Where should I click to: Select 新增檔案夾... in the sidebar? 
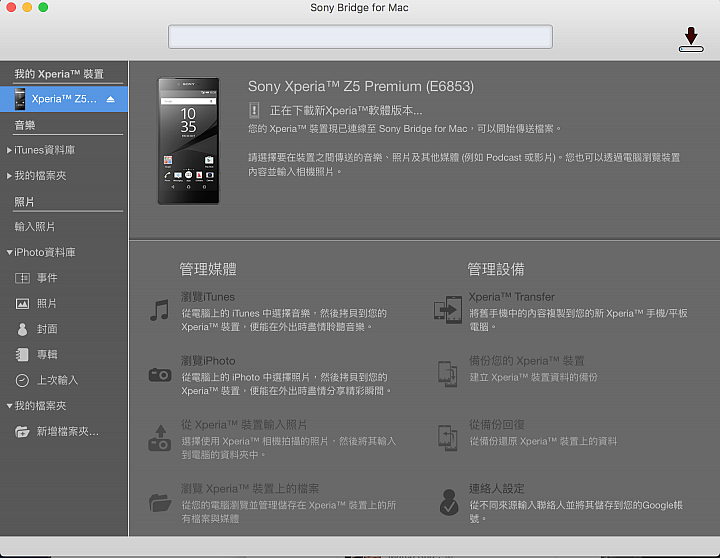(x=68, y=432)
